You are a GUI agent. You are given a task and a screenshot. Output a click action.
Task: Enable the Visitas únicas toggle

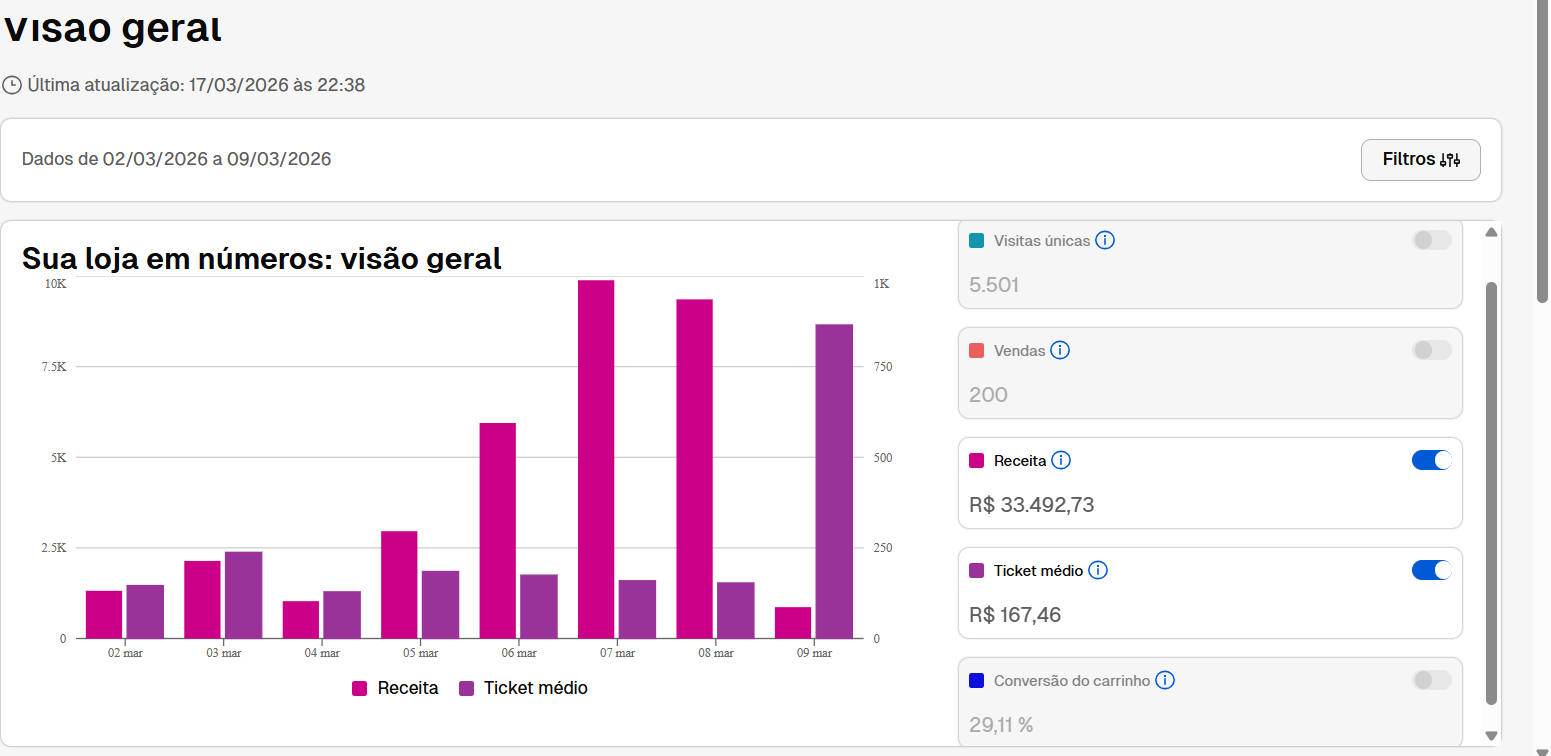point(1431,240)
